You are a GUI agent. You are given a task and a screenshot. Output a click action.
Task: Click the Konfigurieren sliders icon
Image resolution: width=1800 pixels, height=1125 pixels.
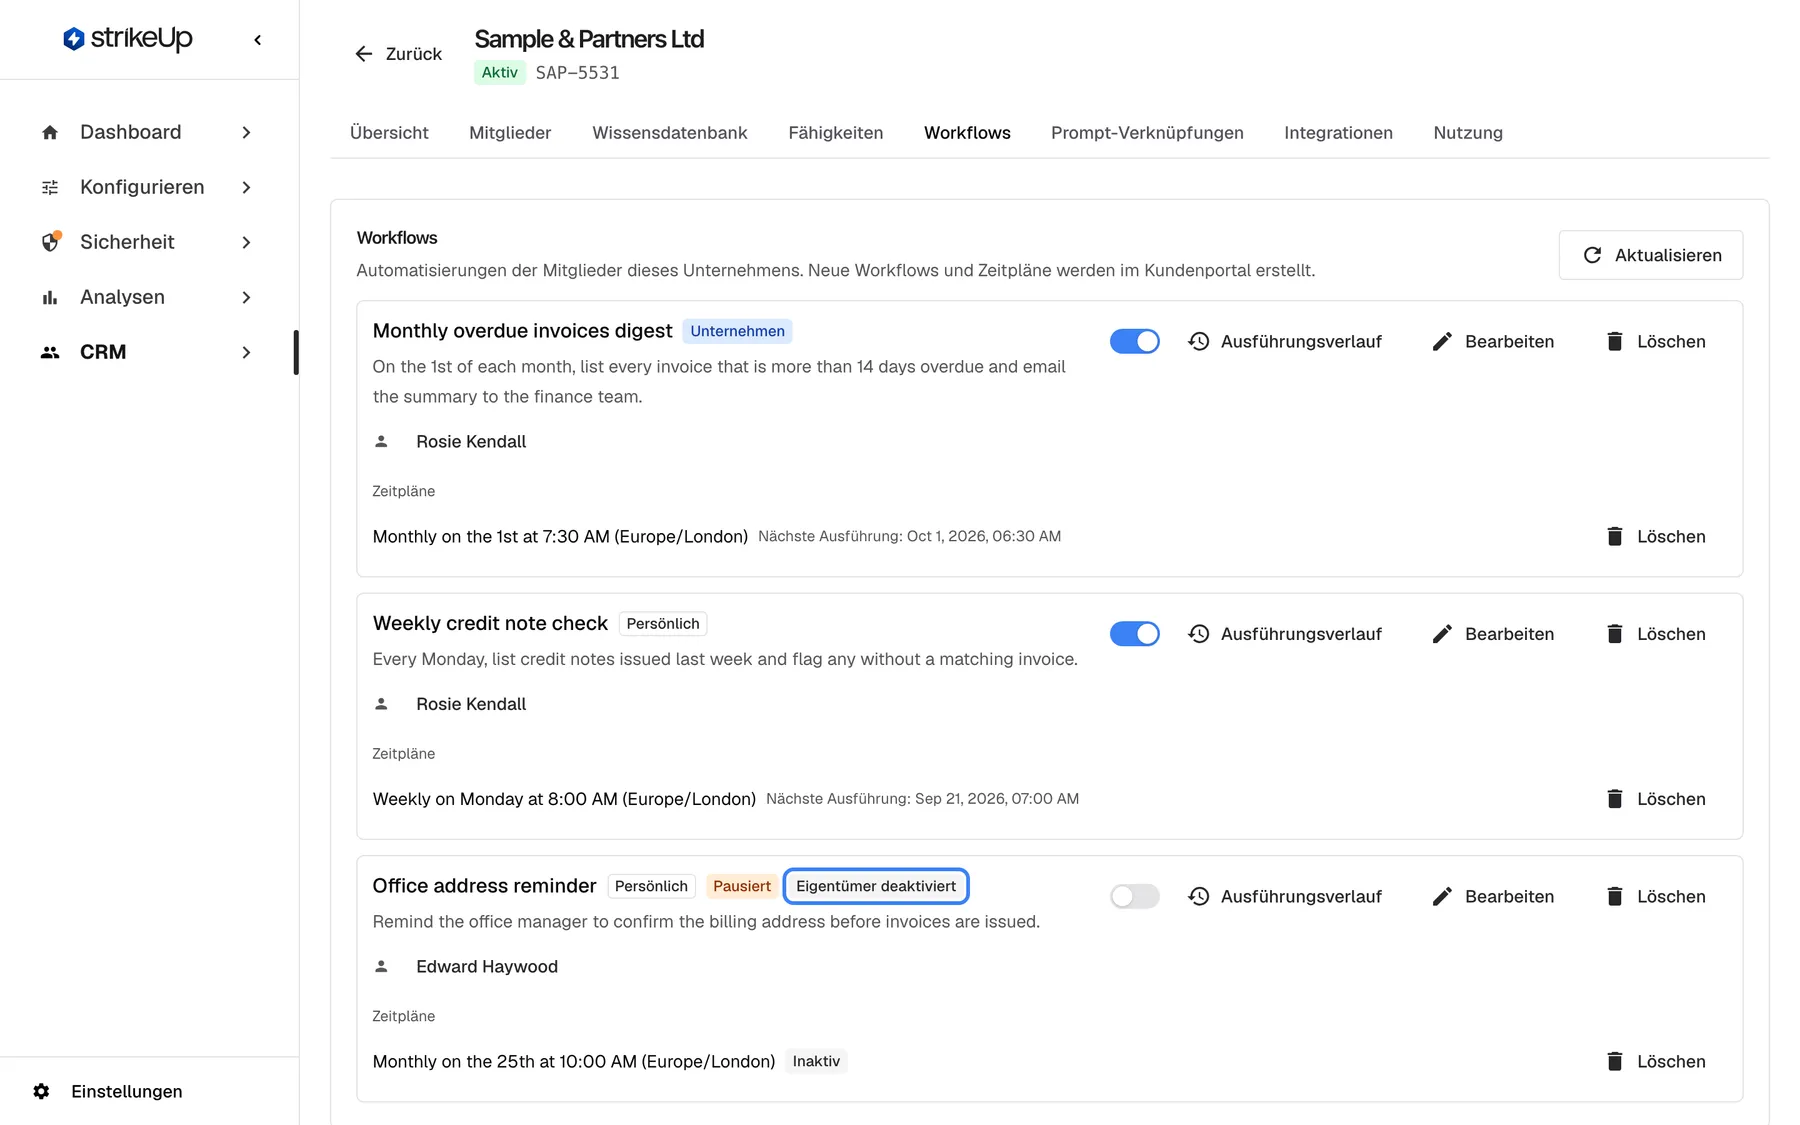pos(50,188)
